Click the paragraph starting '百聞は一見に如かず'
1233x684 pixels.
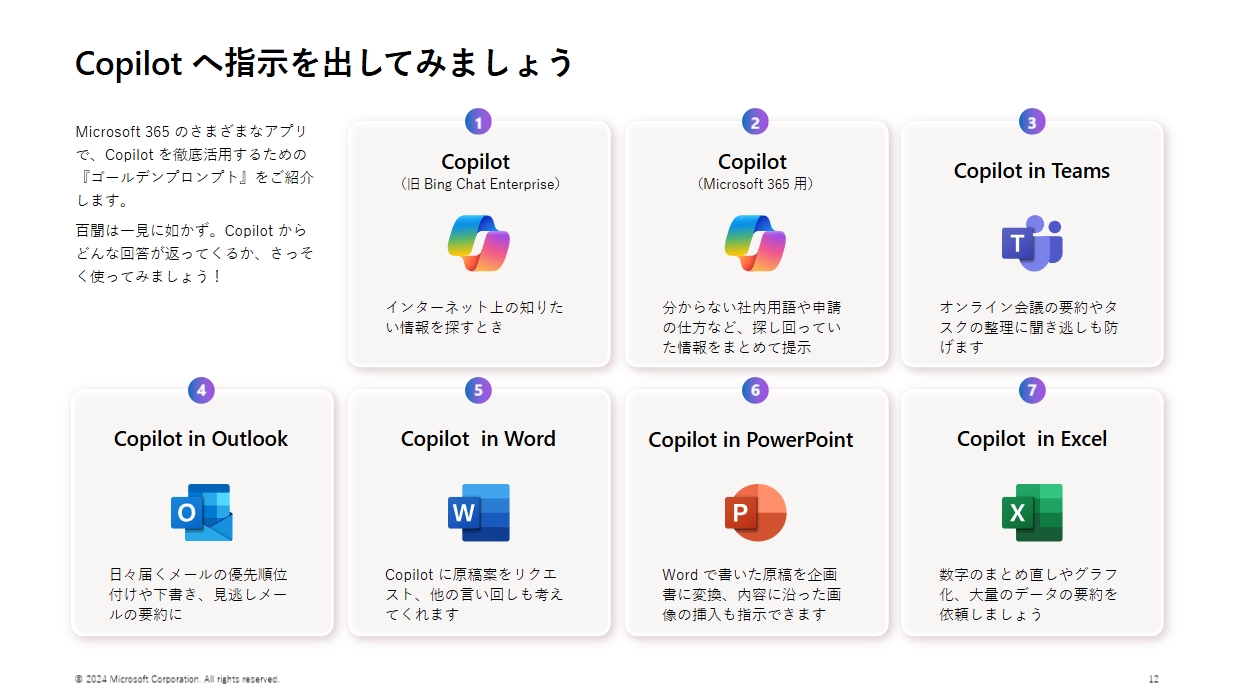(x=194, y=253)
